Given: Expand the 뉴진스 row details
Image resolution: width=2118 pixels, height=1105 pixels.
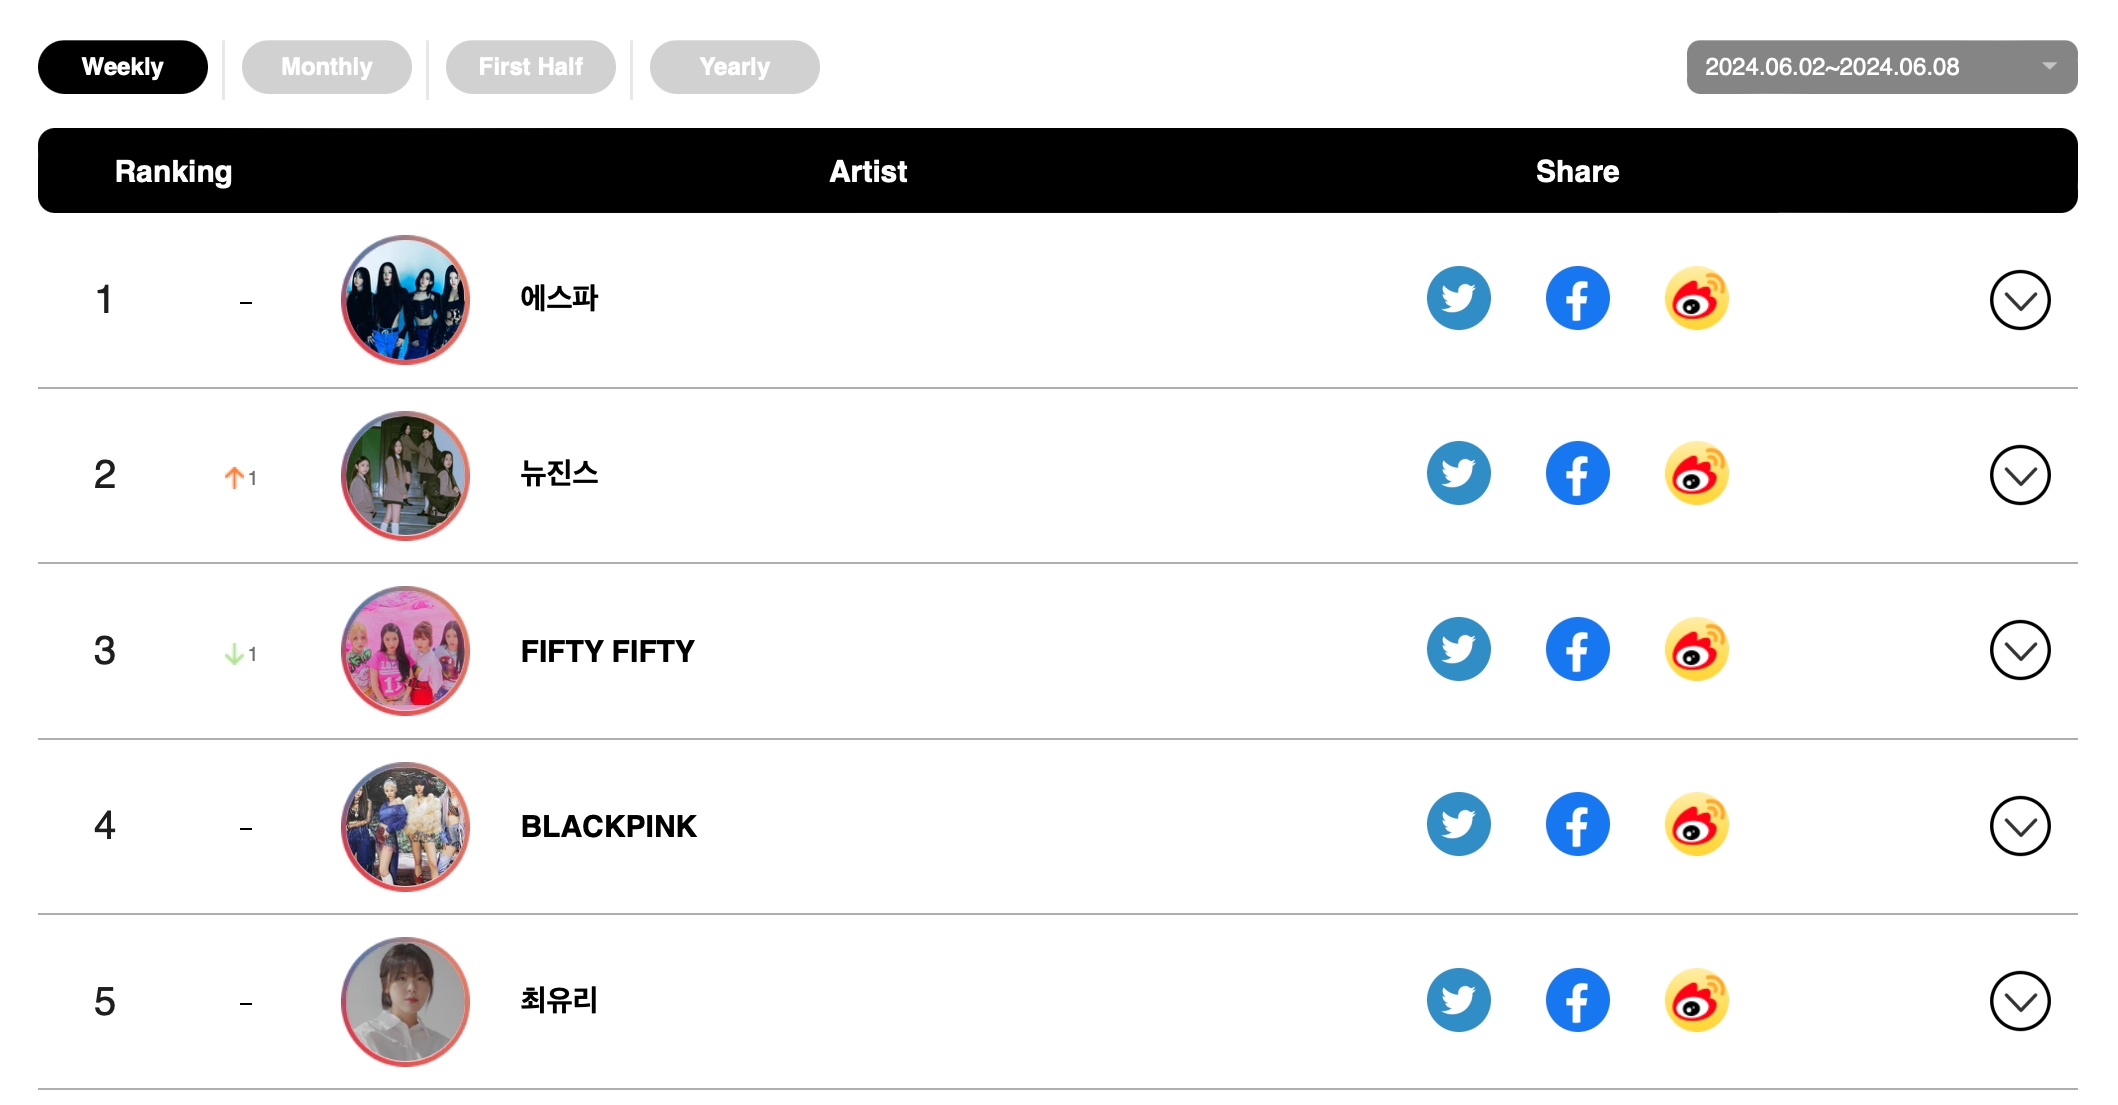Looking at the screenshot, I should click(x=2019, y=475).
